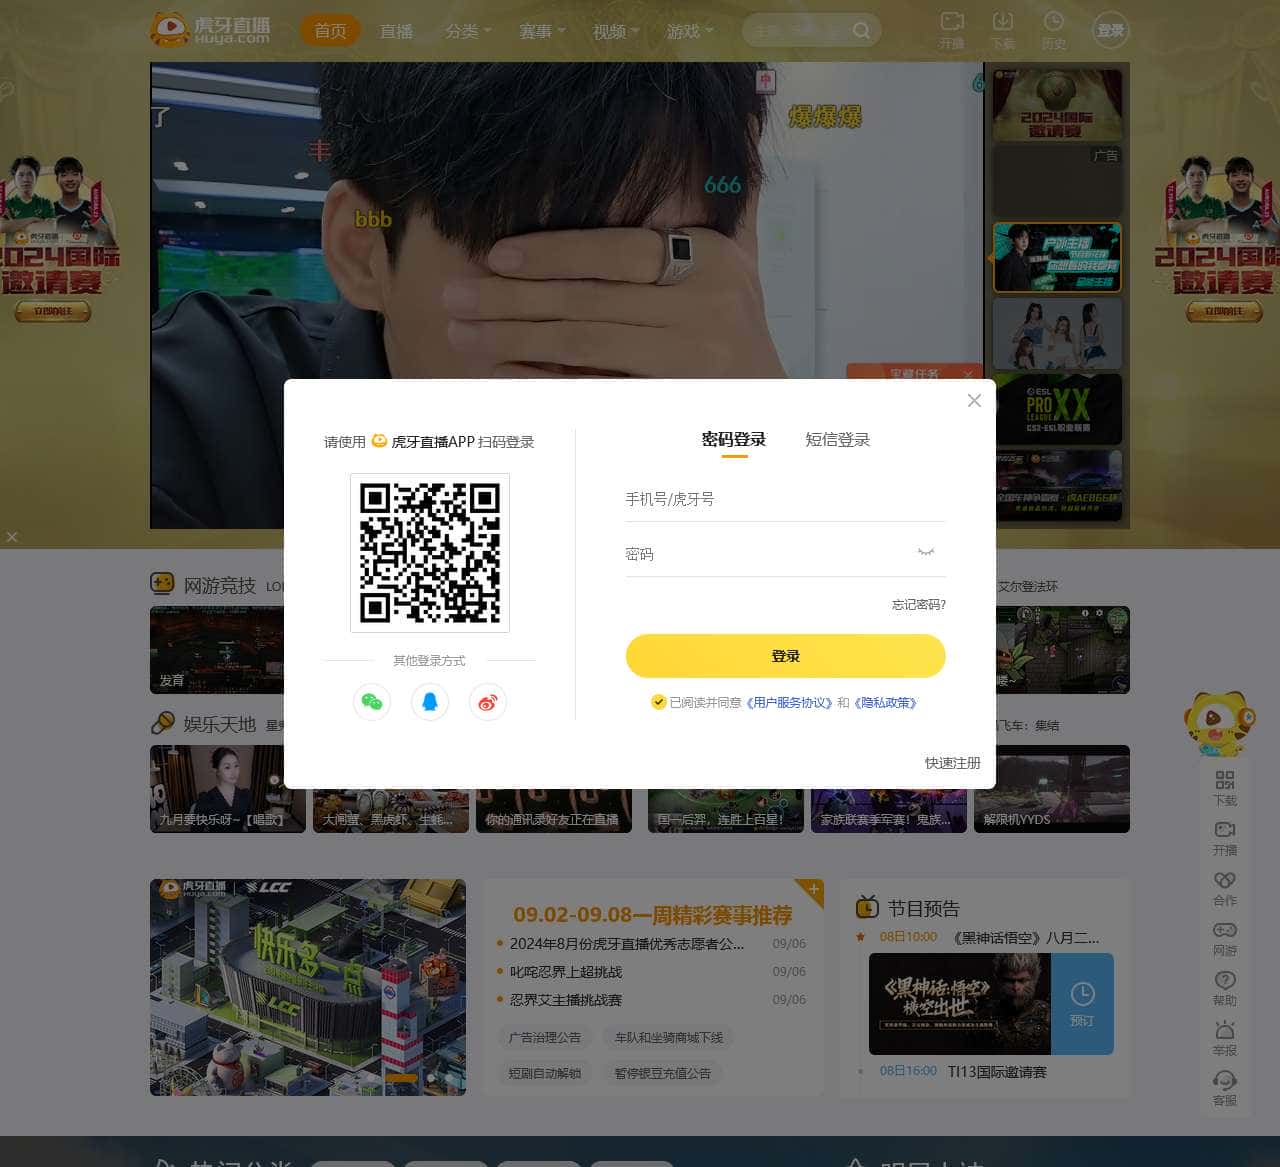
Task: Click the 短剧自动解锁 tag
Action: [545, 1073]
